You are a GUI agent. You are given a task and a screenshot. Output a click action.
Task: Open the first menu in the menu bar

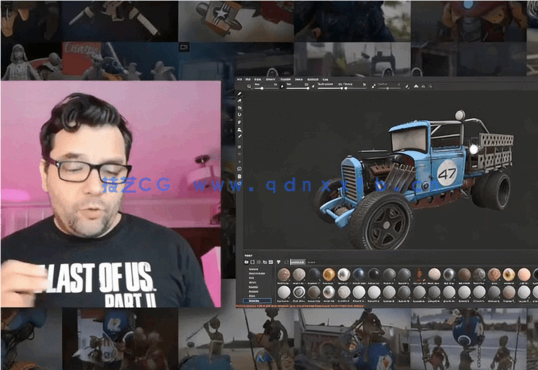pos(239,79)
